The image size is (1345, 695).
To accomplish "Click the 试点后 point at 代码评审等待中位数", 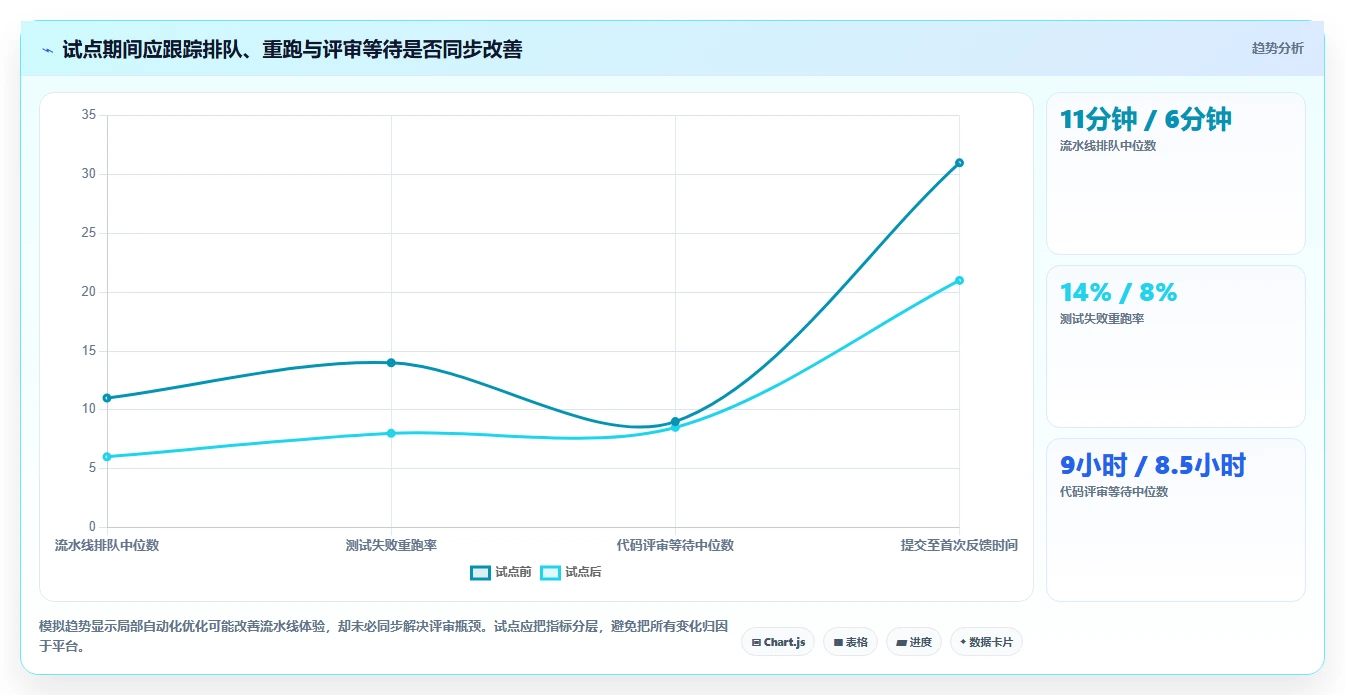I will (x=675, y=428).
